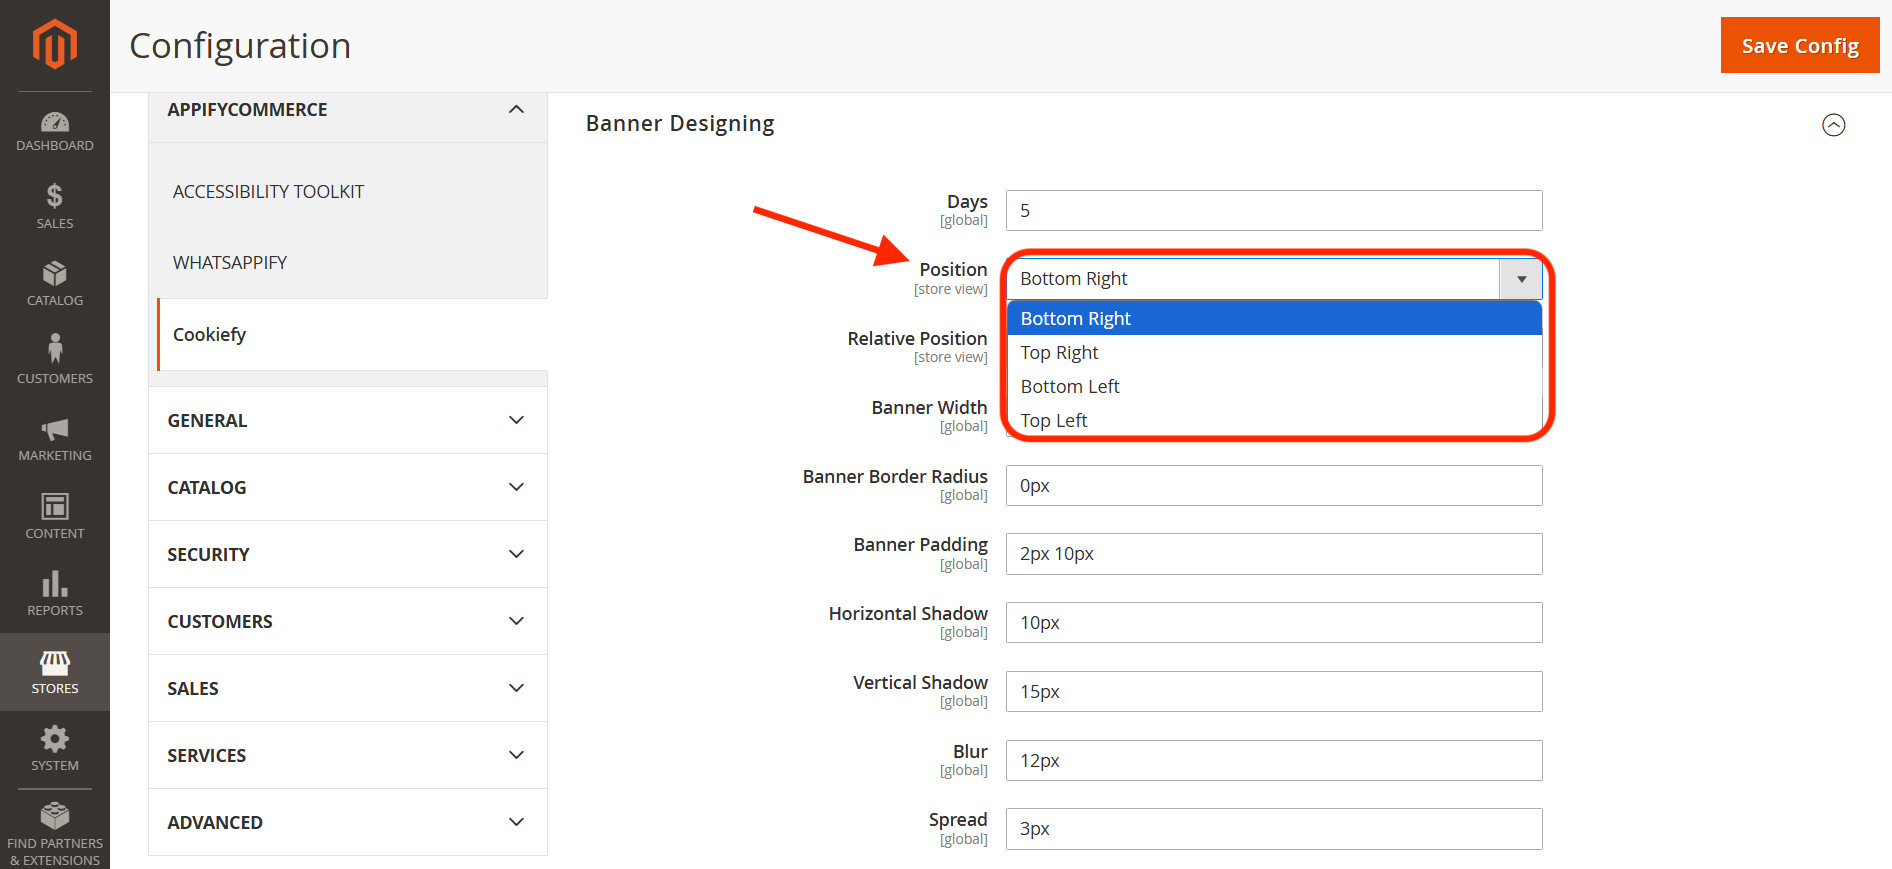Click the Position dropdown arrow
The width and height of the screenshot is (1892, 869).
[x=1521, y=279]
